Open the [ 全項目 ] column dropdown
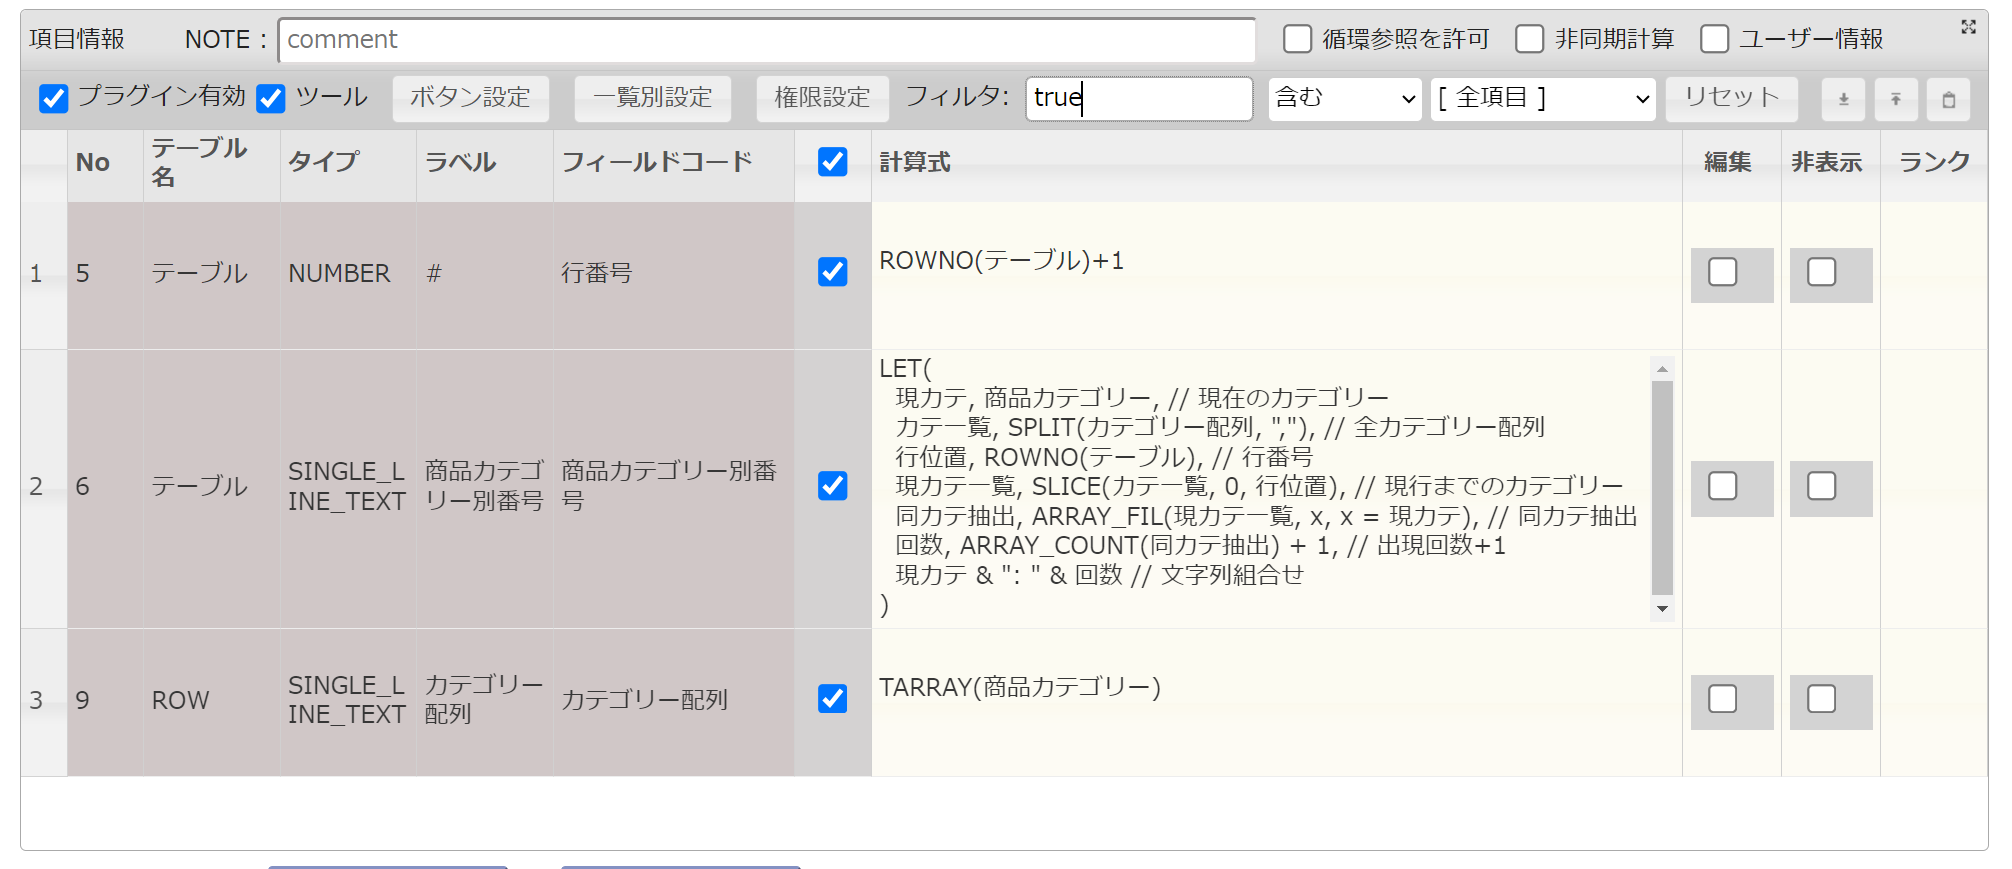The image size is (2012, 869). [1543, 99]
